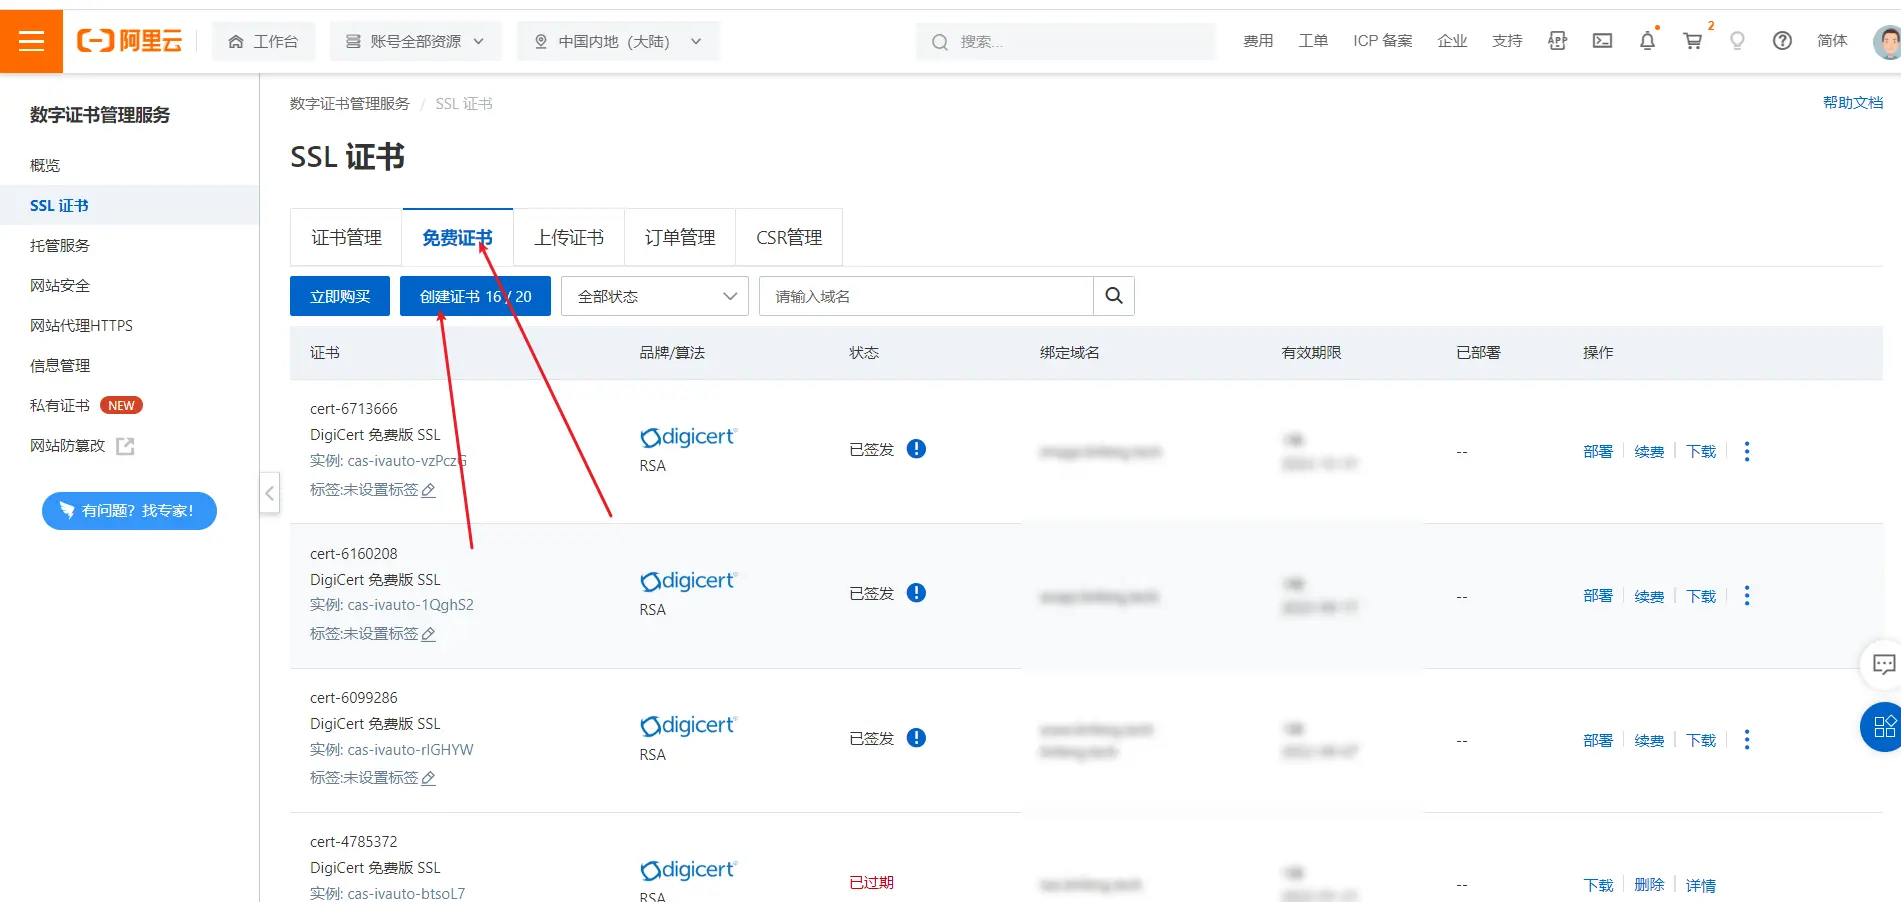The width and height of the screenshot is (1901, 902).
Task: Edit tag of cert-6099286
Action: (428, 778)
